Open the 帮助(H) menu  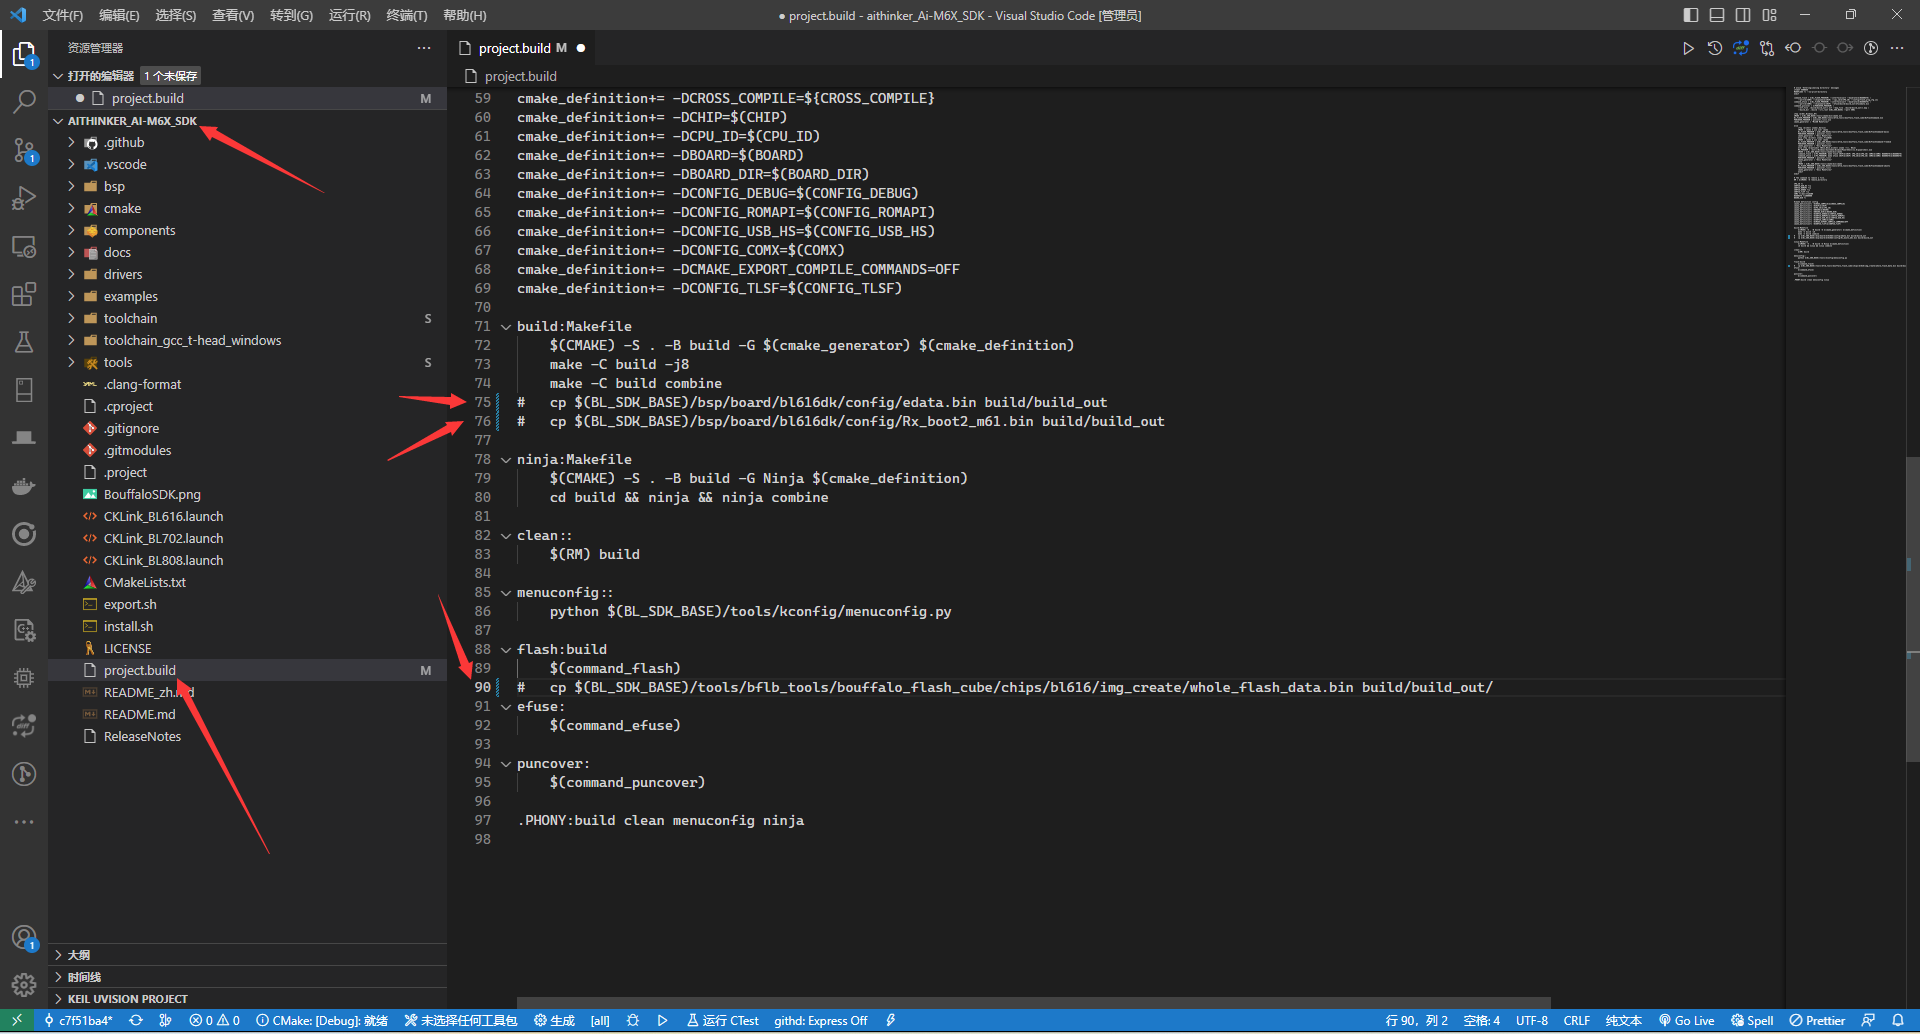pyautogui.click(x=464, y=15)
